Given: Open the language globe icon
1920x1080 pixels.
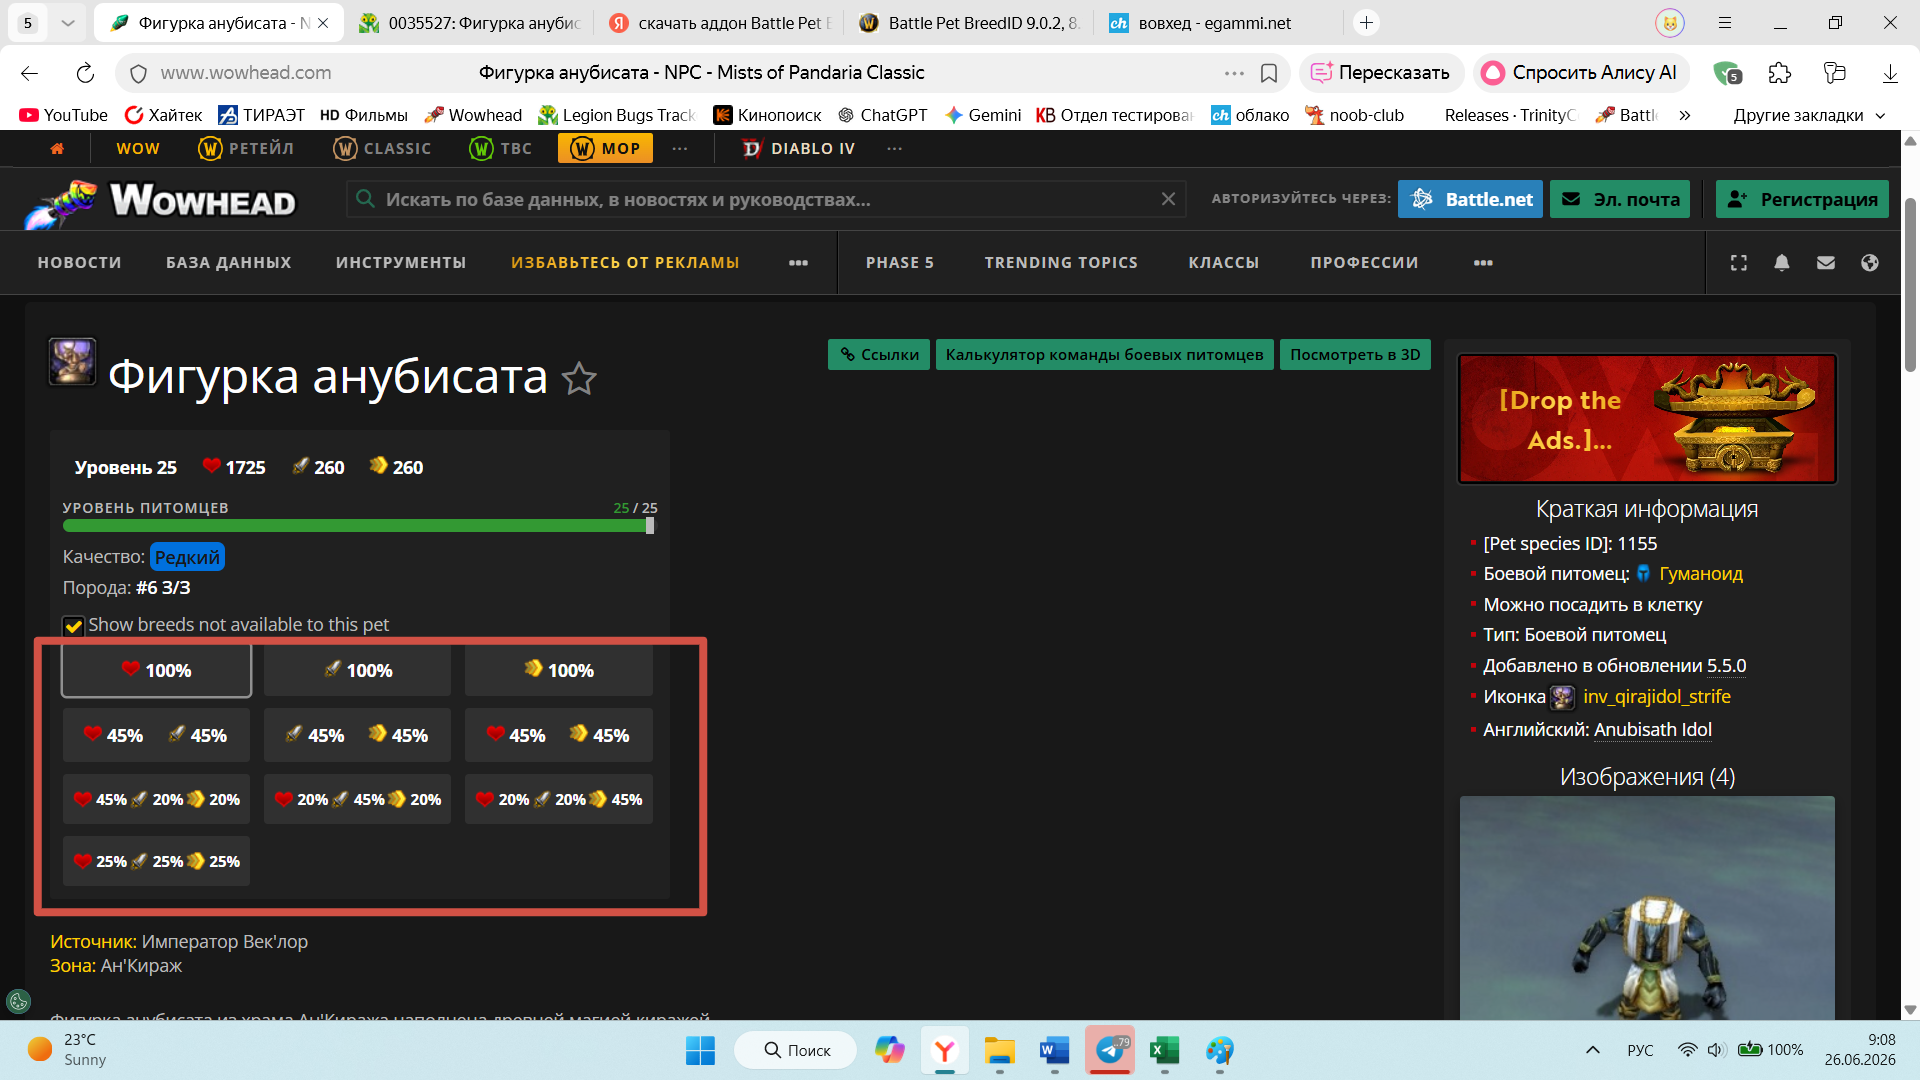Looking at the screenshot, I should pyautogui.click(x=1870, y=263).
